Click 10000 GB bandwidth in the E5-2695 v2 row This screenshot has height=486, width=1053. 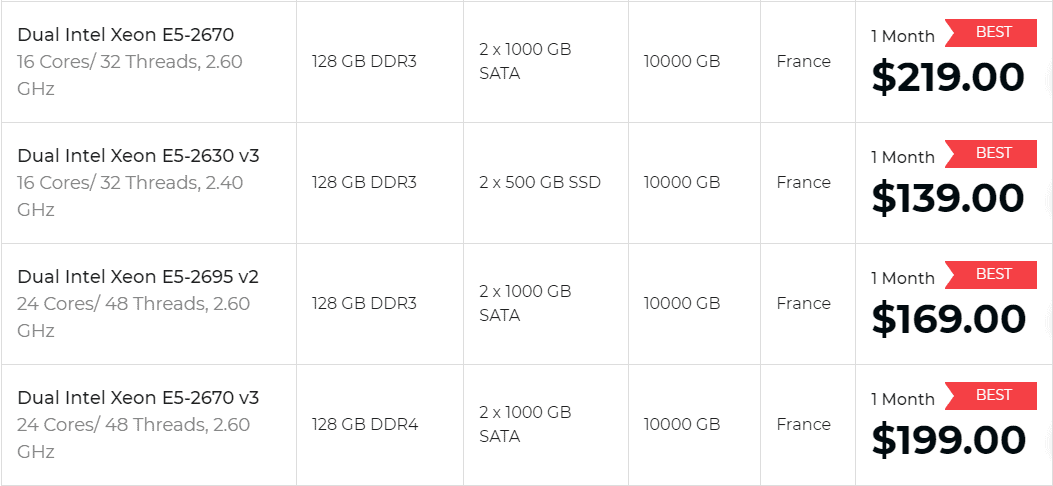click(x=682, y=303)
